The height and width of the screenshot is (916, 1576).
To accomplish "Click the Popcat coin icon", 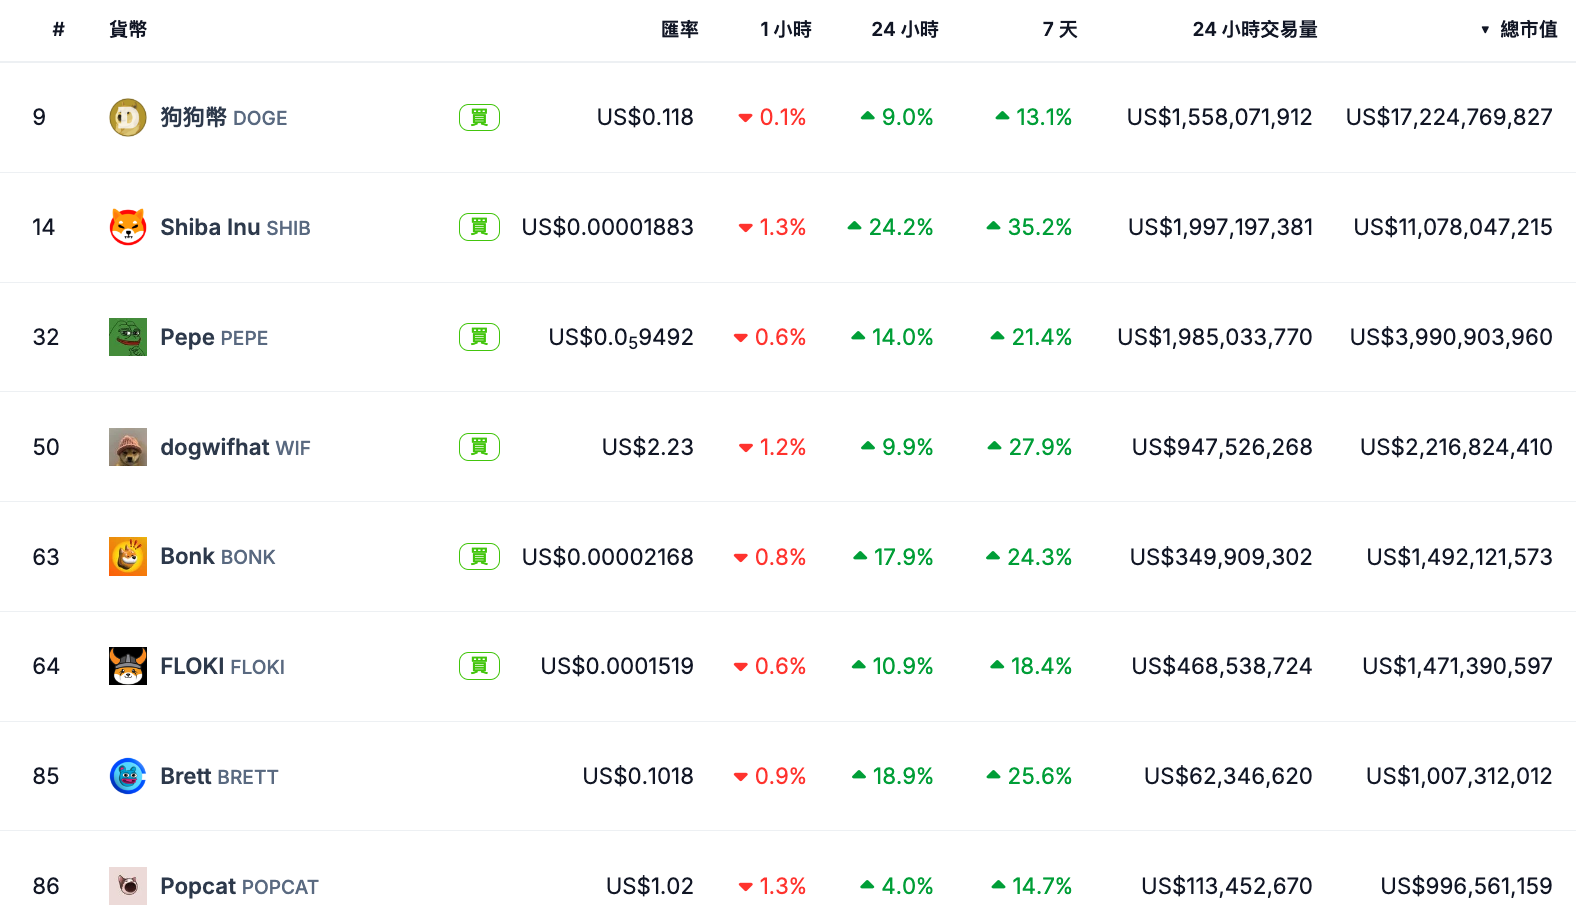I will click(x=127, y=886).
